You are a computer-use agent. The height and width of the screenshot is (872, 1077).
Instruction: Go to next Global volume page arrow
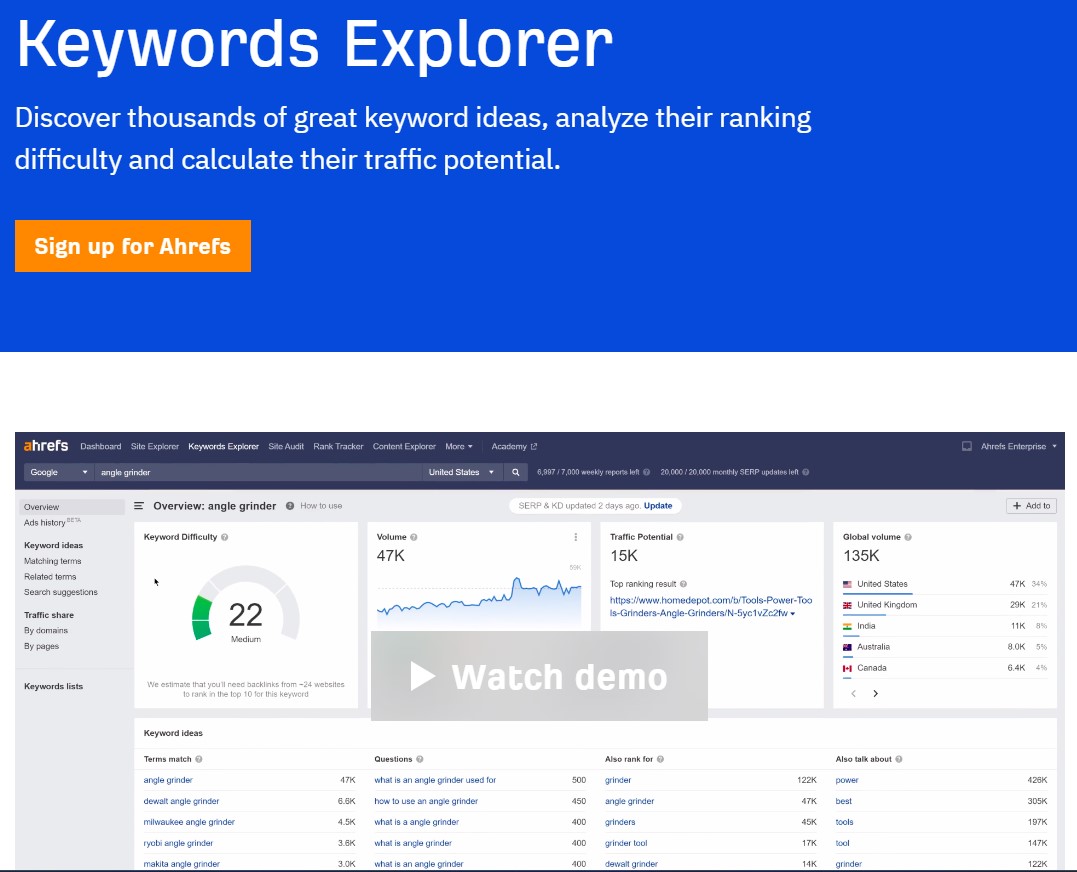tap(876, 693)
